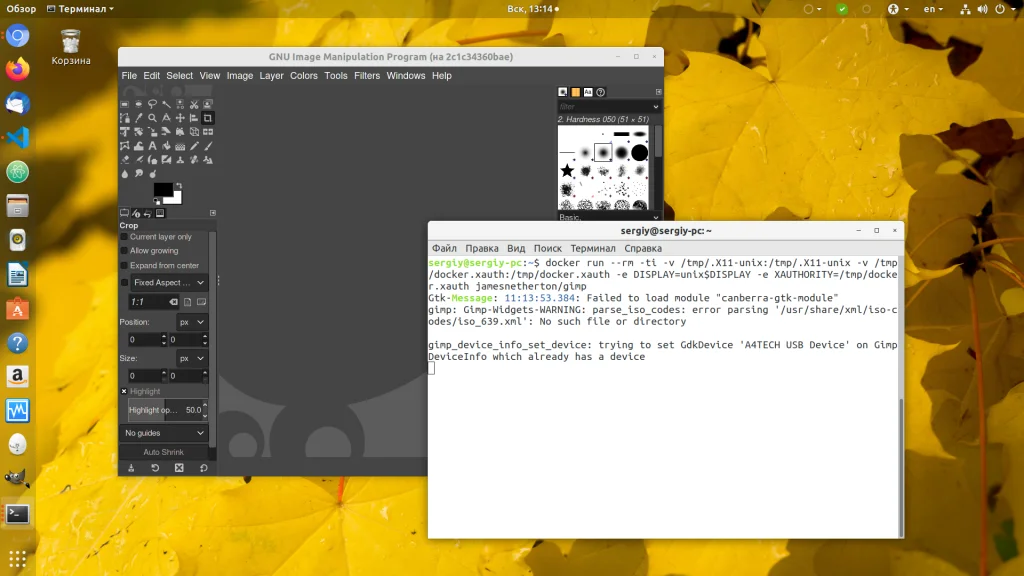Swap foreground and background colors arrow
1024x576 pixels.
(x=179, y=186)
